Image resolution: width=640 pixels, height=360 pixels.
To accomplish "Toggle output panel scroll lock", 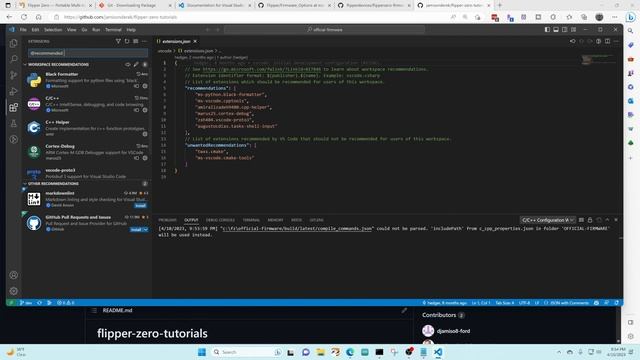I will (x=590, y=220).
